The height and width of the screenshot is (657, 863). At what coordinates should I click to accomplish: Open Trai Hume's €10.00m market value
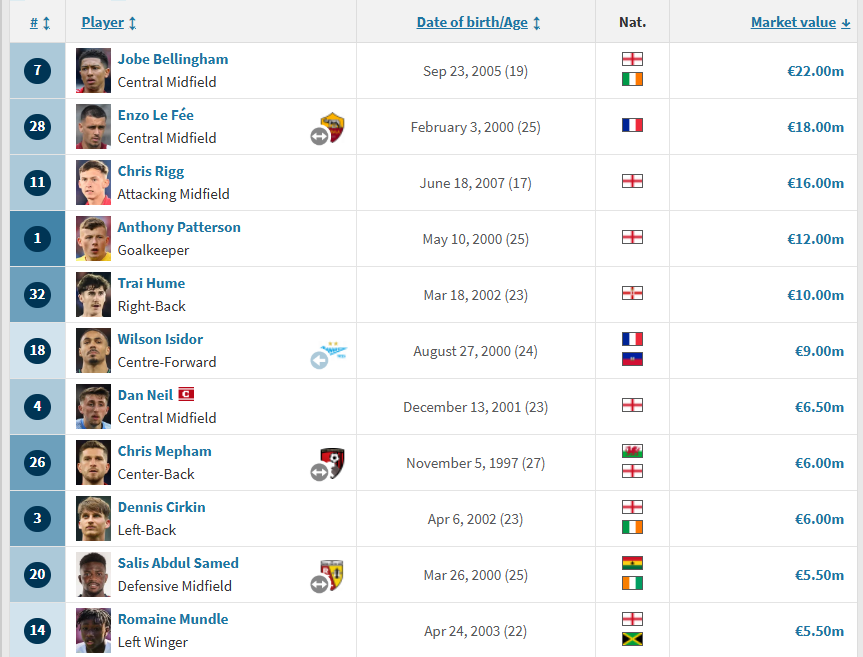tap(815, 295)
